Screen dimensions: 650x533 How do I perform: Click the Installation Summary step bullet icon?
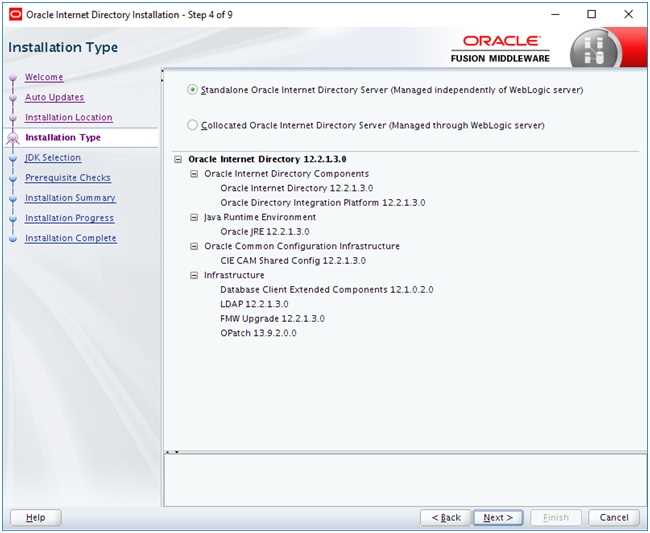(x=13, y=198)
